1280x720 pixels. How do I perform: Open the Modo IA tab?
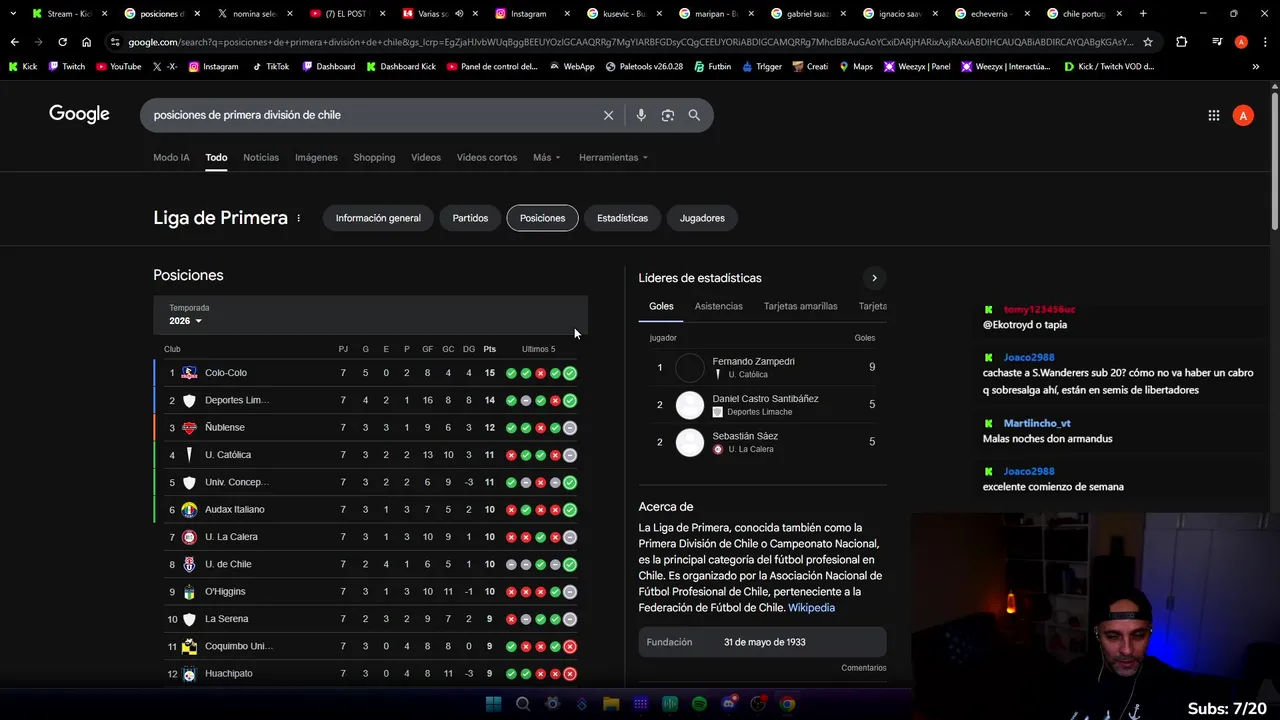coord(171,157)
